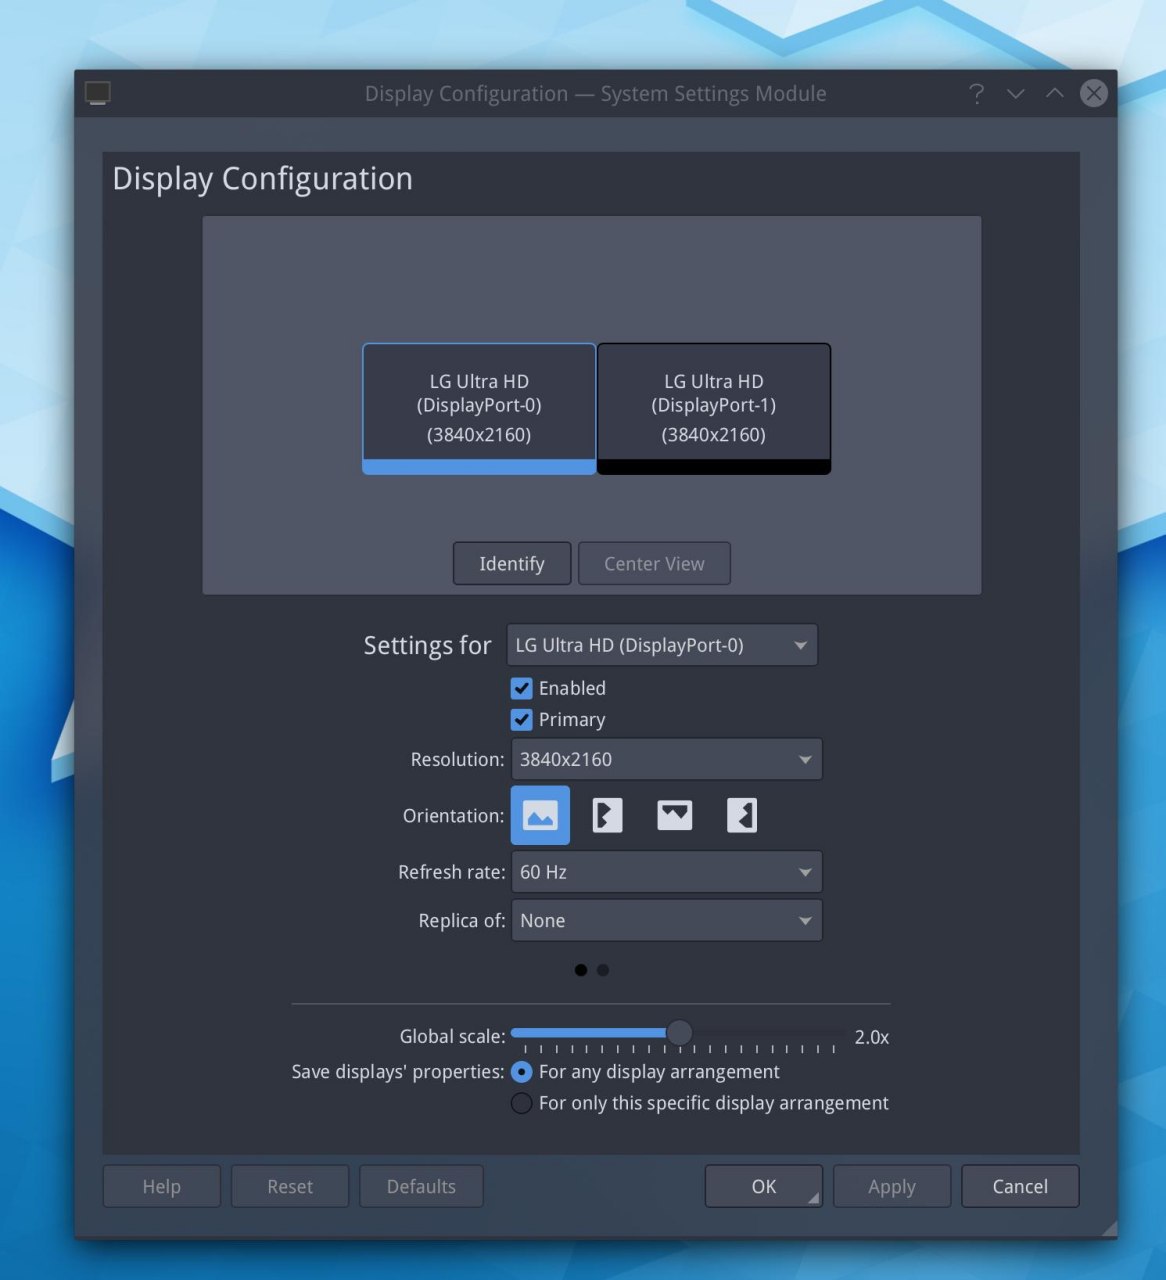Click the first page indicator dot

(581, 970)
